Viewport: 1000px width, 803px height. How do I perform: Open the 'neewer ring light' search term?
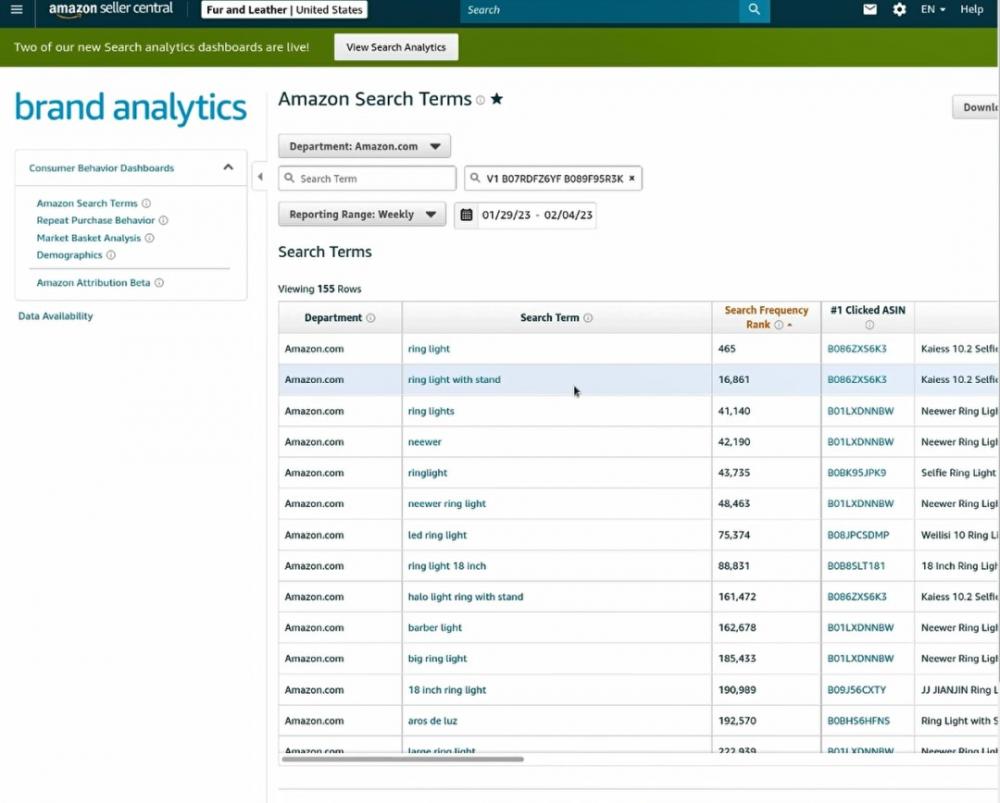(x=446, y=504)
